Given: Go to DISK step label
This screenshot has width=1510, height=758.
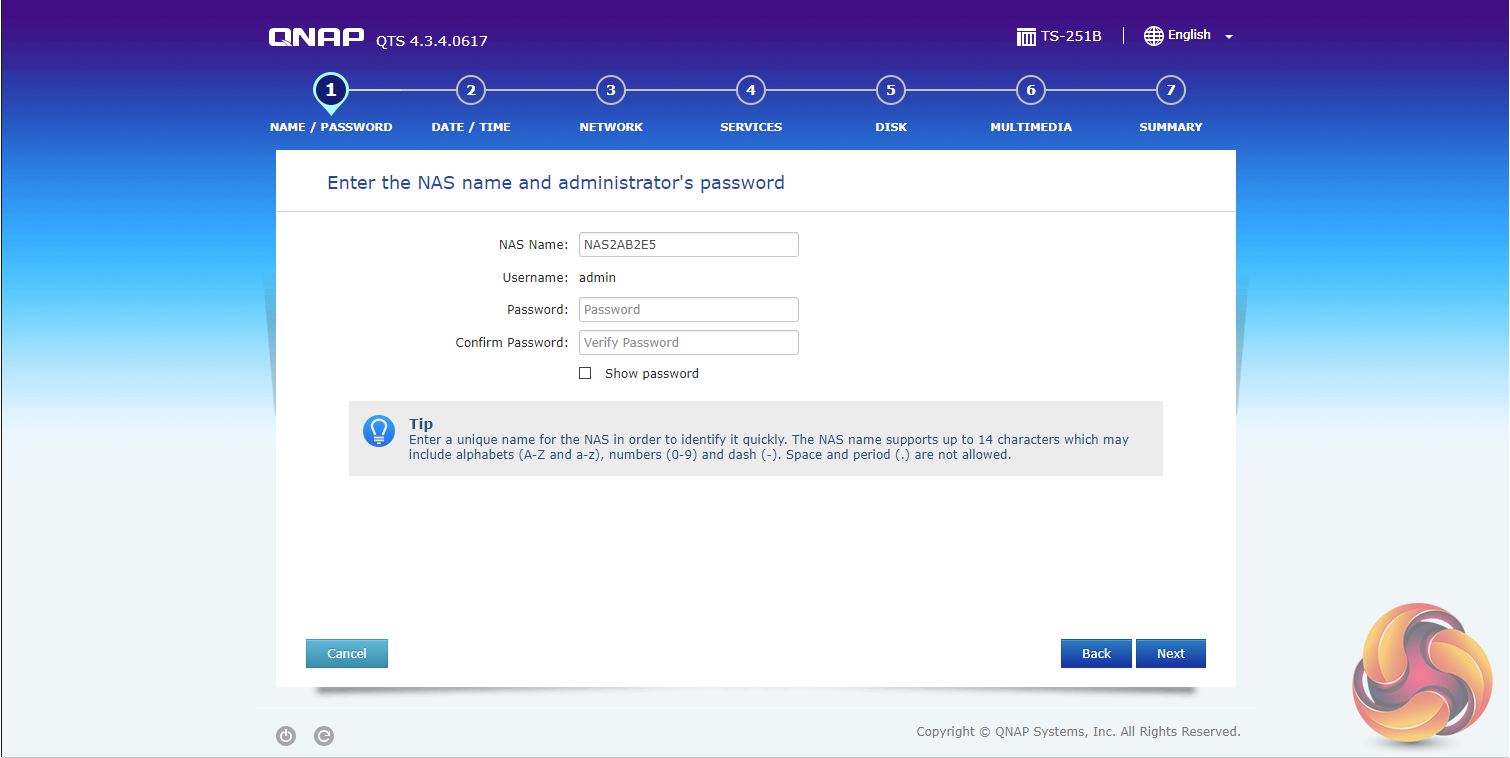Looking at the screenshot, I should (x=891, y=127).
